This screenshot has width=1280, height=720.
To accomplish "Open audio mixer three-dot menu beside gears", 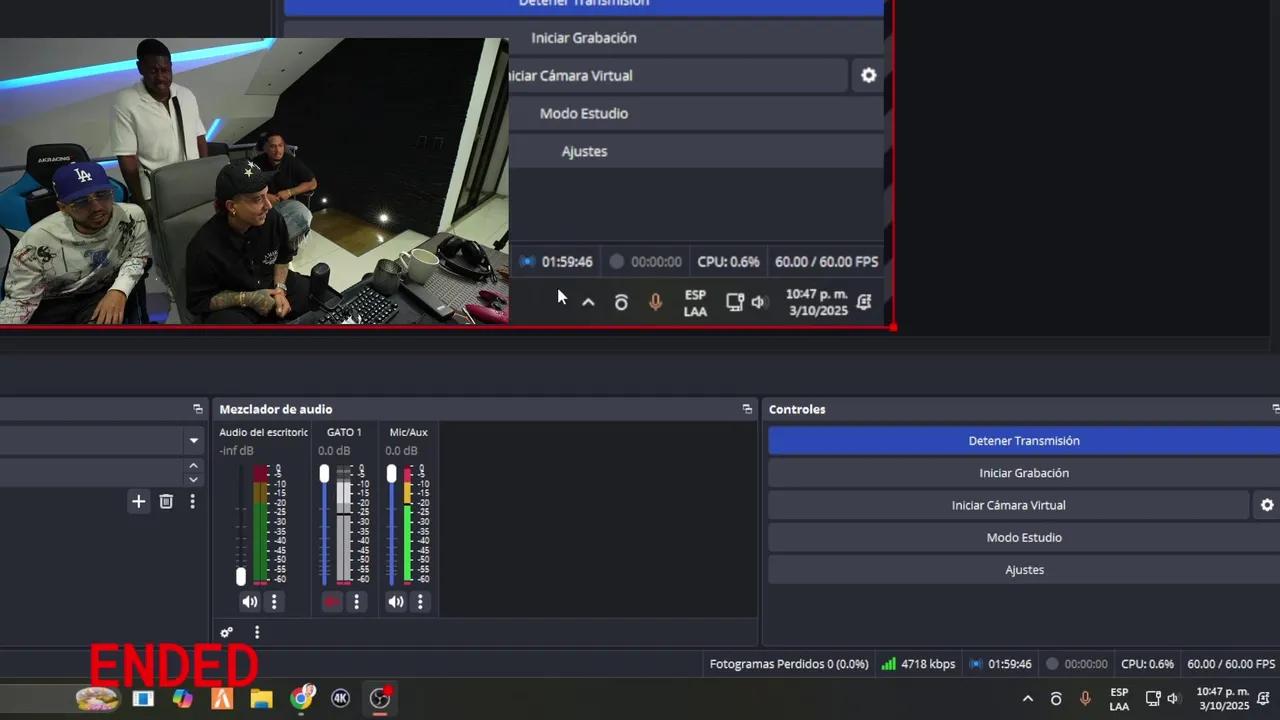I will [257, 633].
